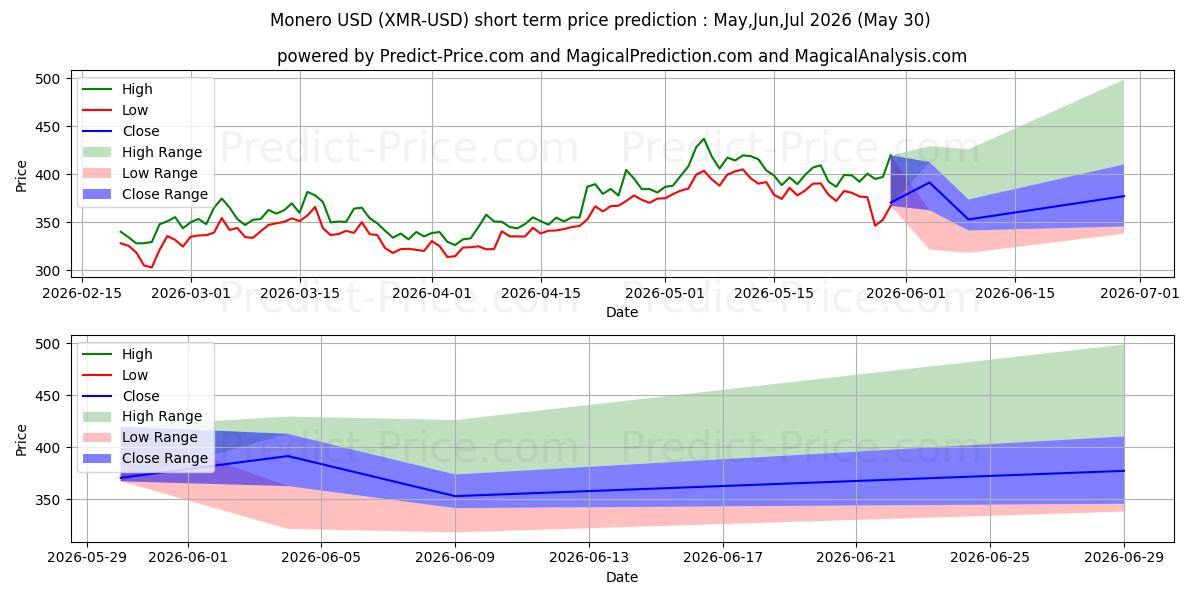Viewport: 1200px width, 600px height.
Task: Click the blue Close legend line in top chart
Action: coord(97,132)
